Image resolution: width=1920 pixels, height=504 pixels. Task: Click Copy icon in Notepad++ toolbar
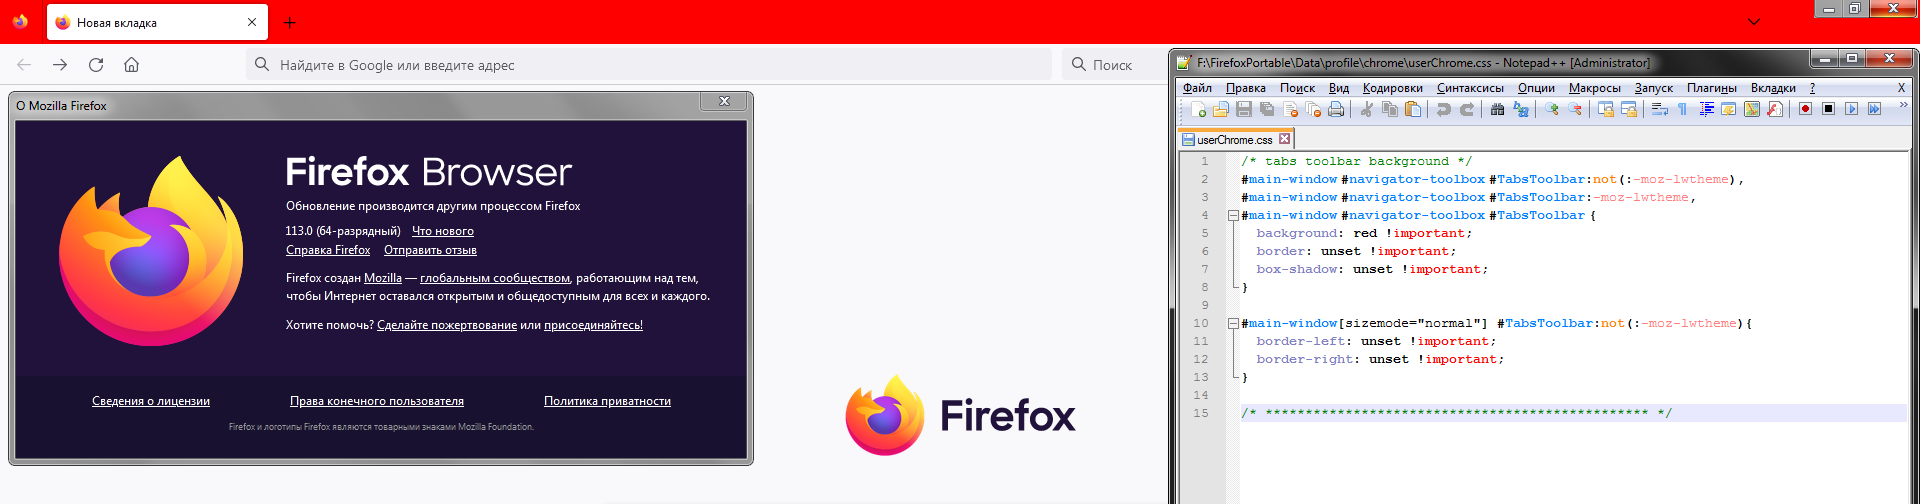[1390, 109]
